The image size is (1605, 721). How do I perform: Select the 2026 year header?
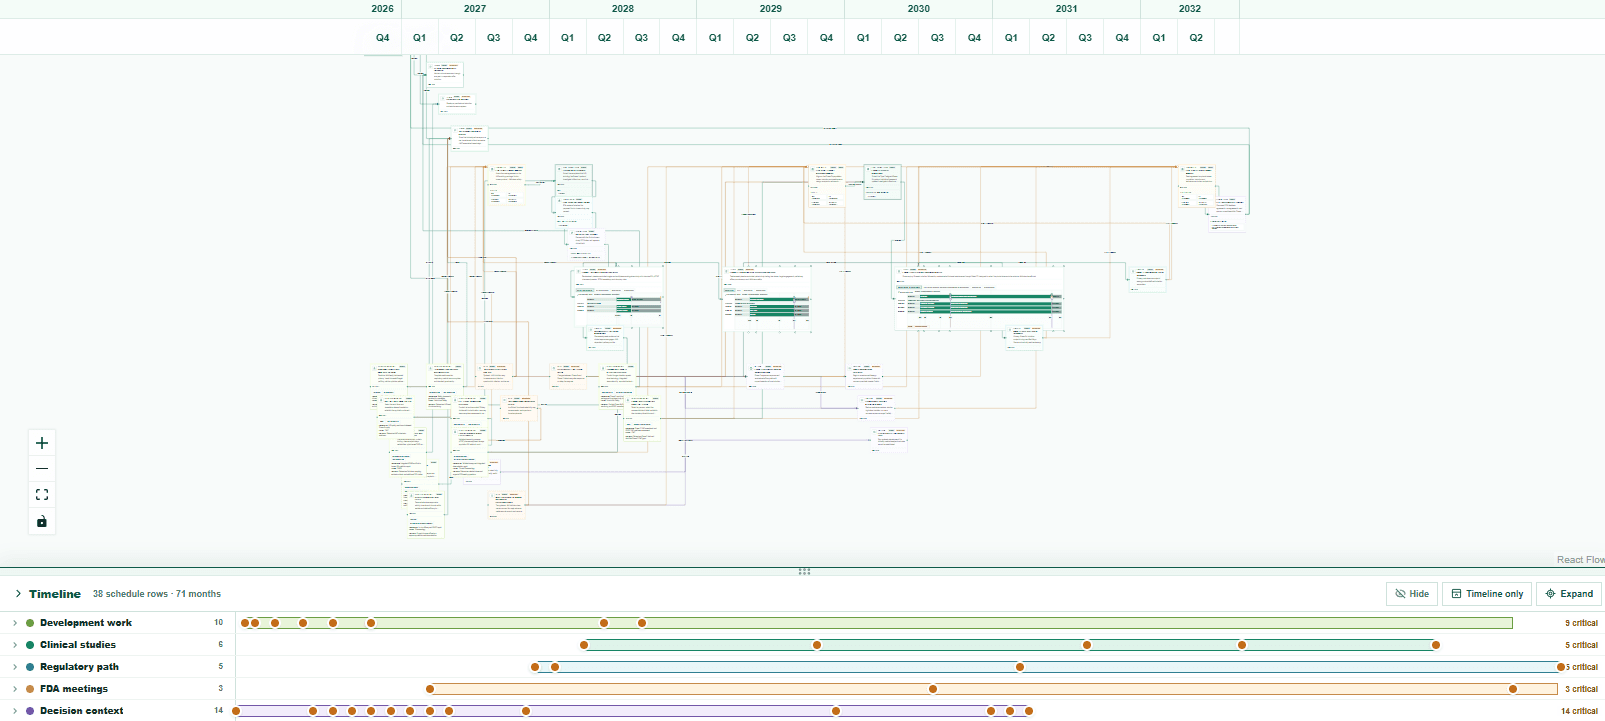click(x=382, y=9)
